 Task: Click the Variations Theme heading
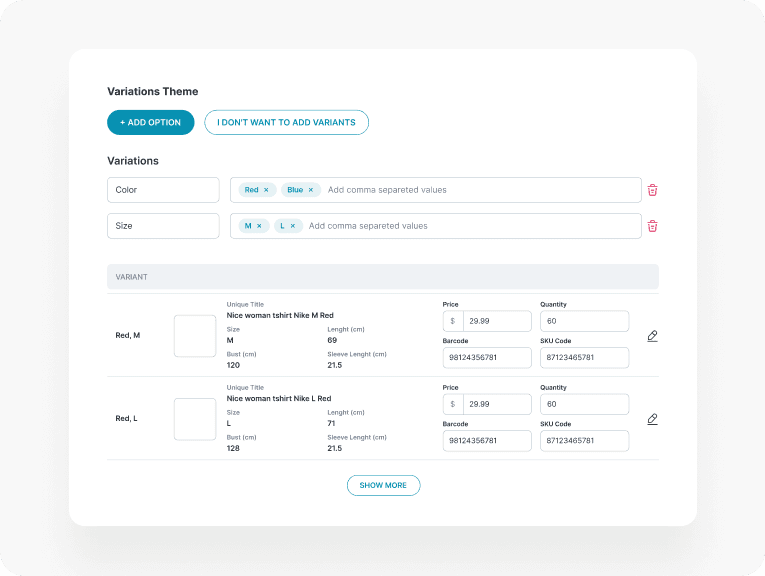[x=153, y=92]
